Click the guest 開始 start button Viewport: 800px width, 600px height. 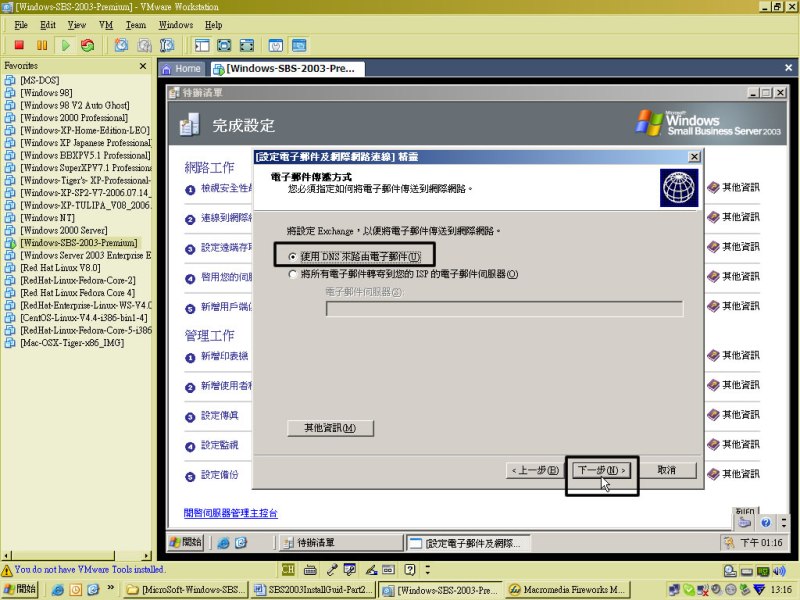(186, 542)
